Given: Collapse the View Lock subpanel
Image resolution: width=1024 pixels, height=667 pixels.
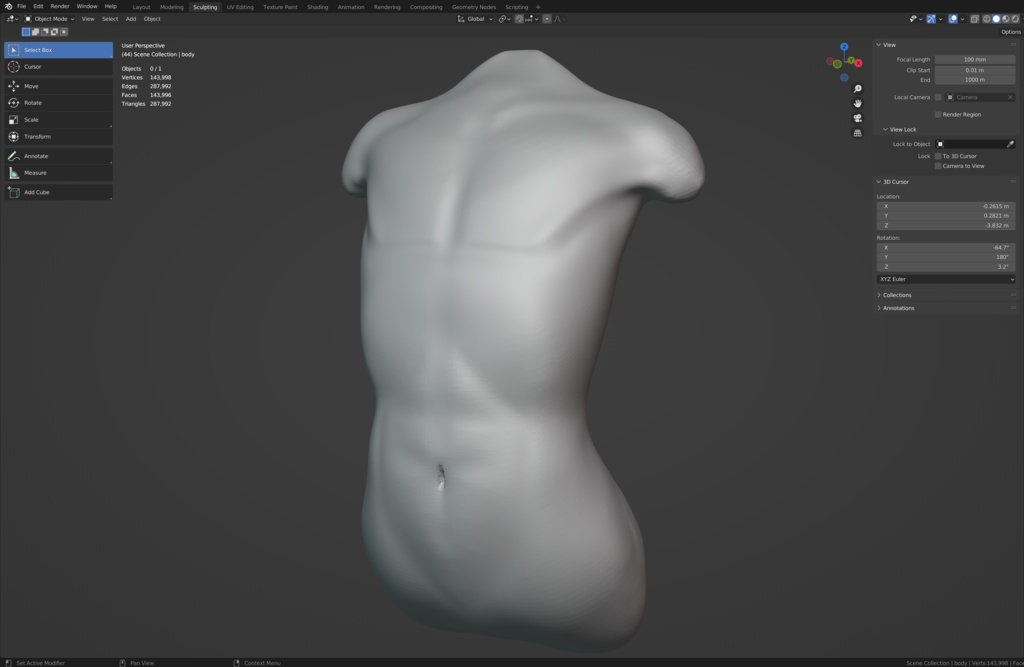Looking at the screenshot, I should (x=886, y=129).
